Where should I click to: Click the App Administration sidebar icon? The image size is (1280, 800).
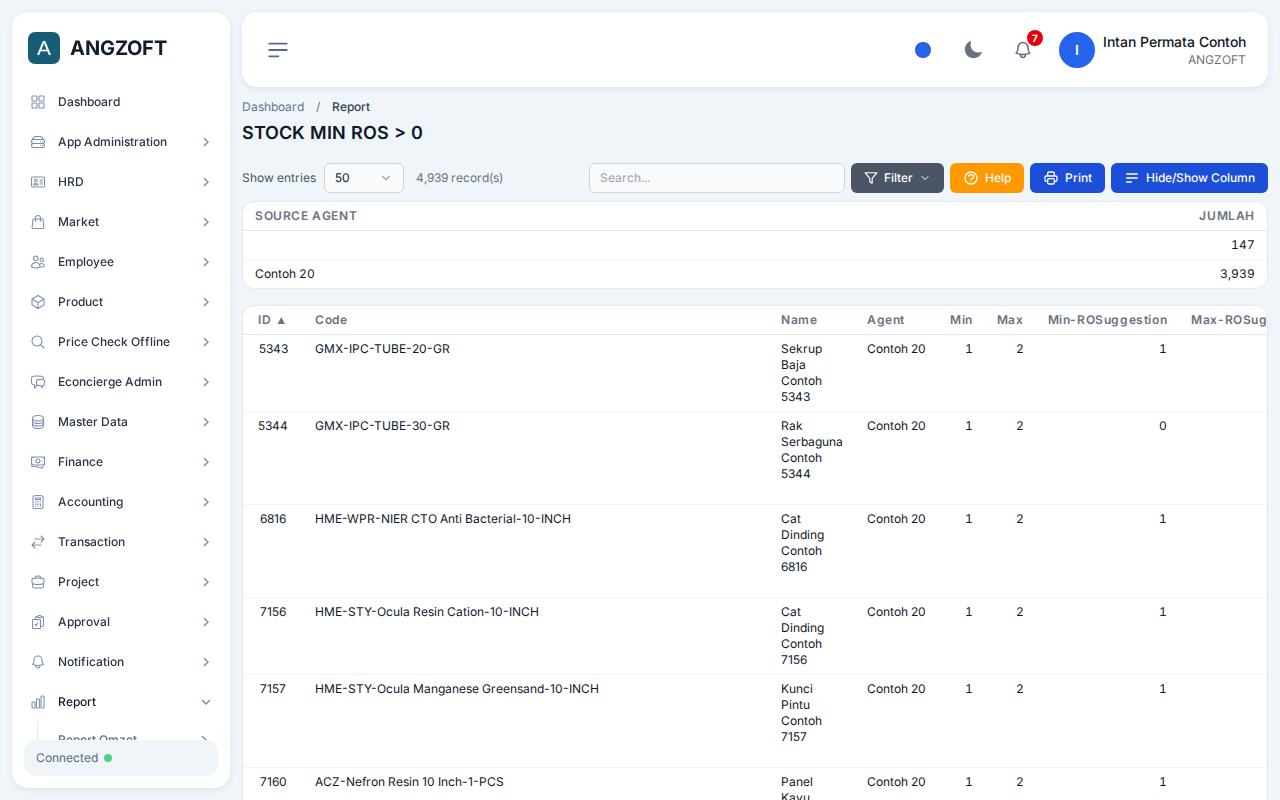38,142
